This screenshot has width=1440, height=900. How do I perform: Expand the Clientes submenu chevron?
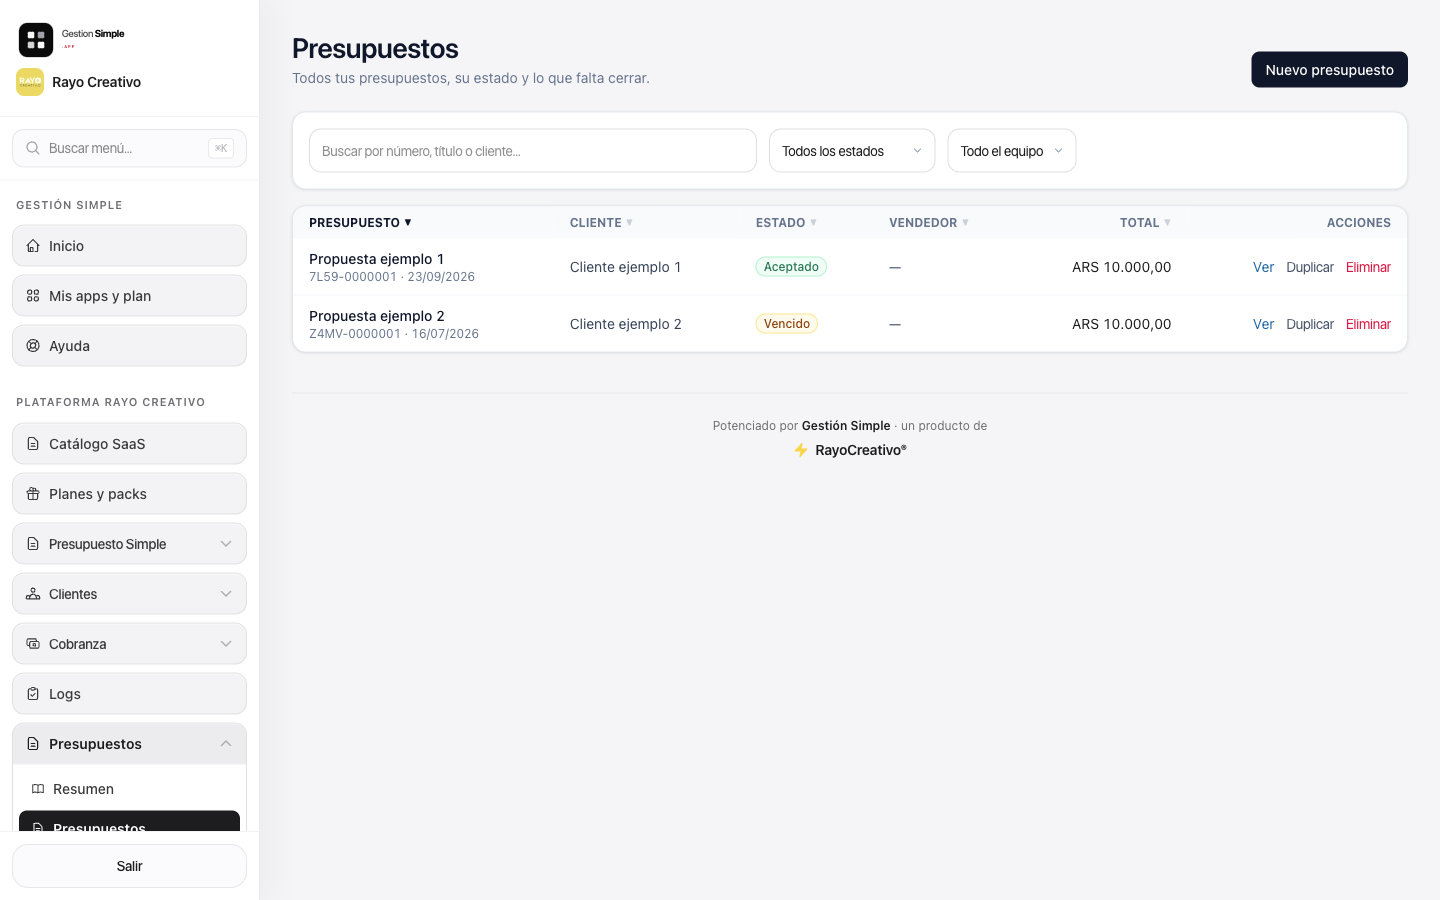pos(226,594)
